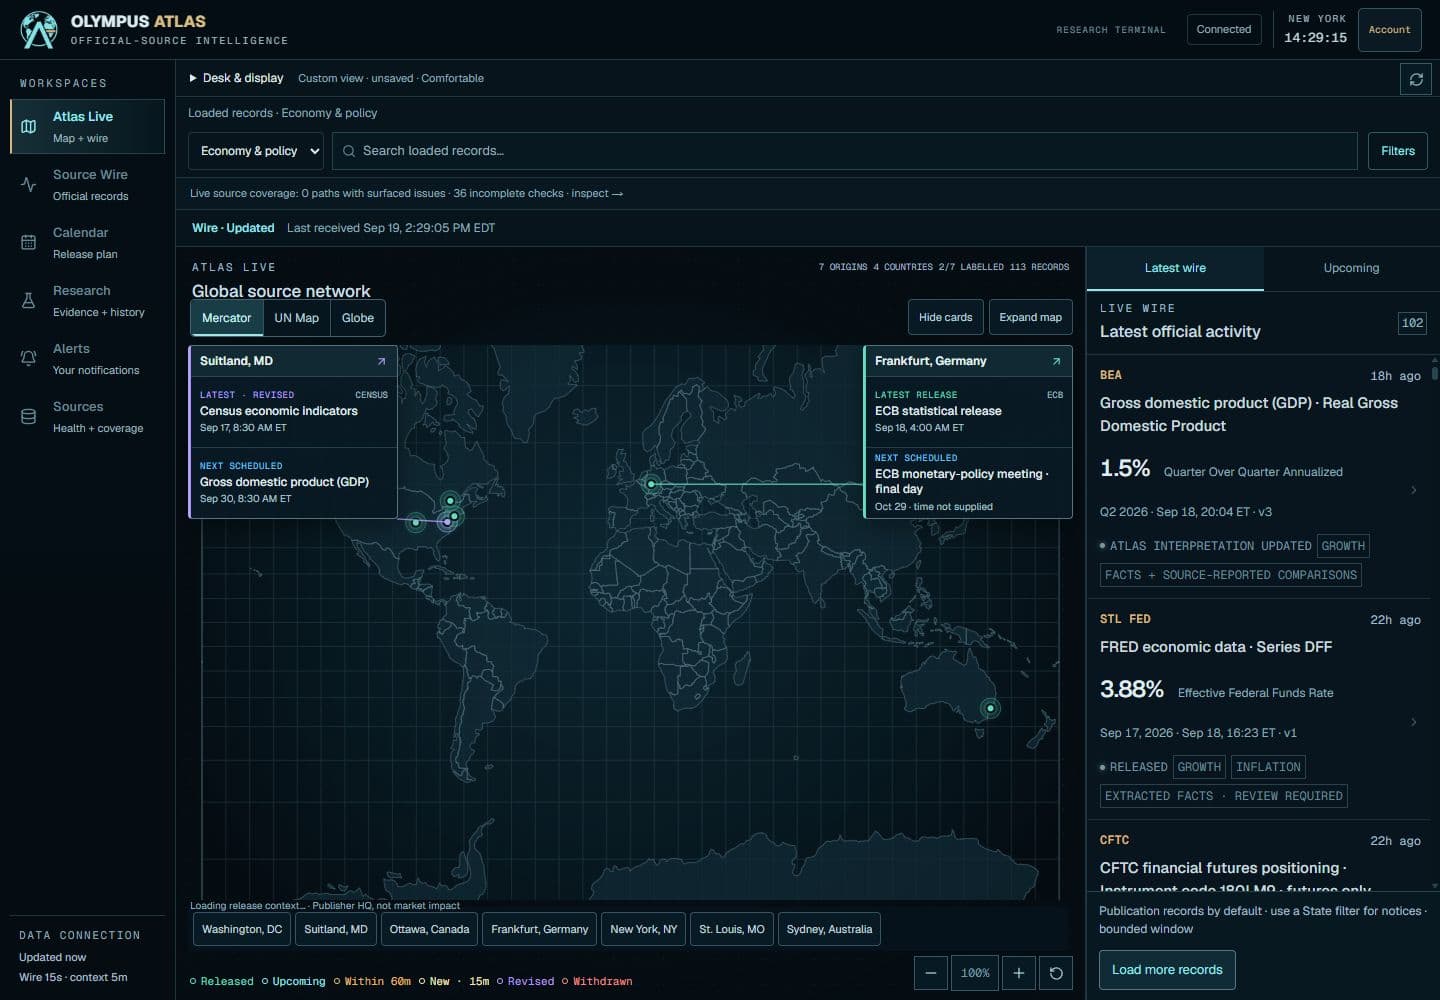Screen dimensions: 1440x1000
Task: Expand the Desk & display section
Action: [x=236, y=78]
